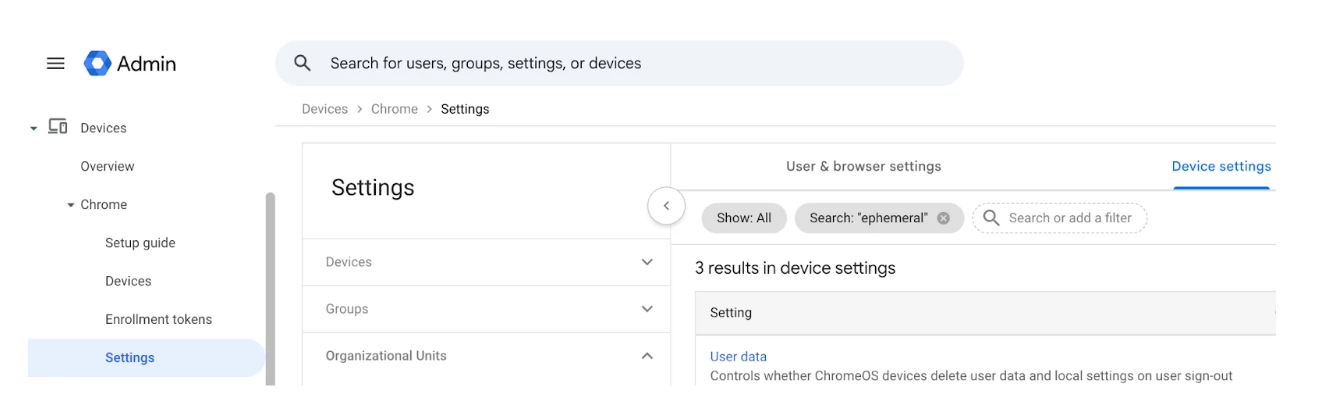1328x414 pixels.
Task: Click the Google Admin logo
Action: point(97,64)
